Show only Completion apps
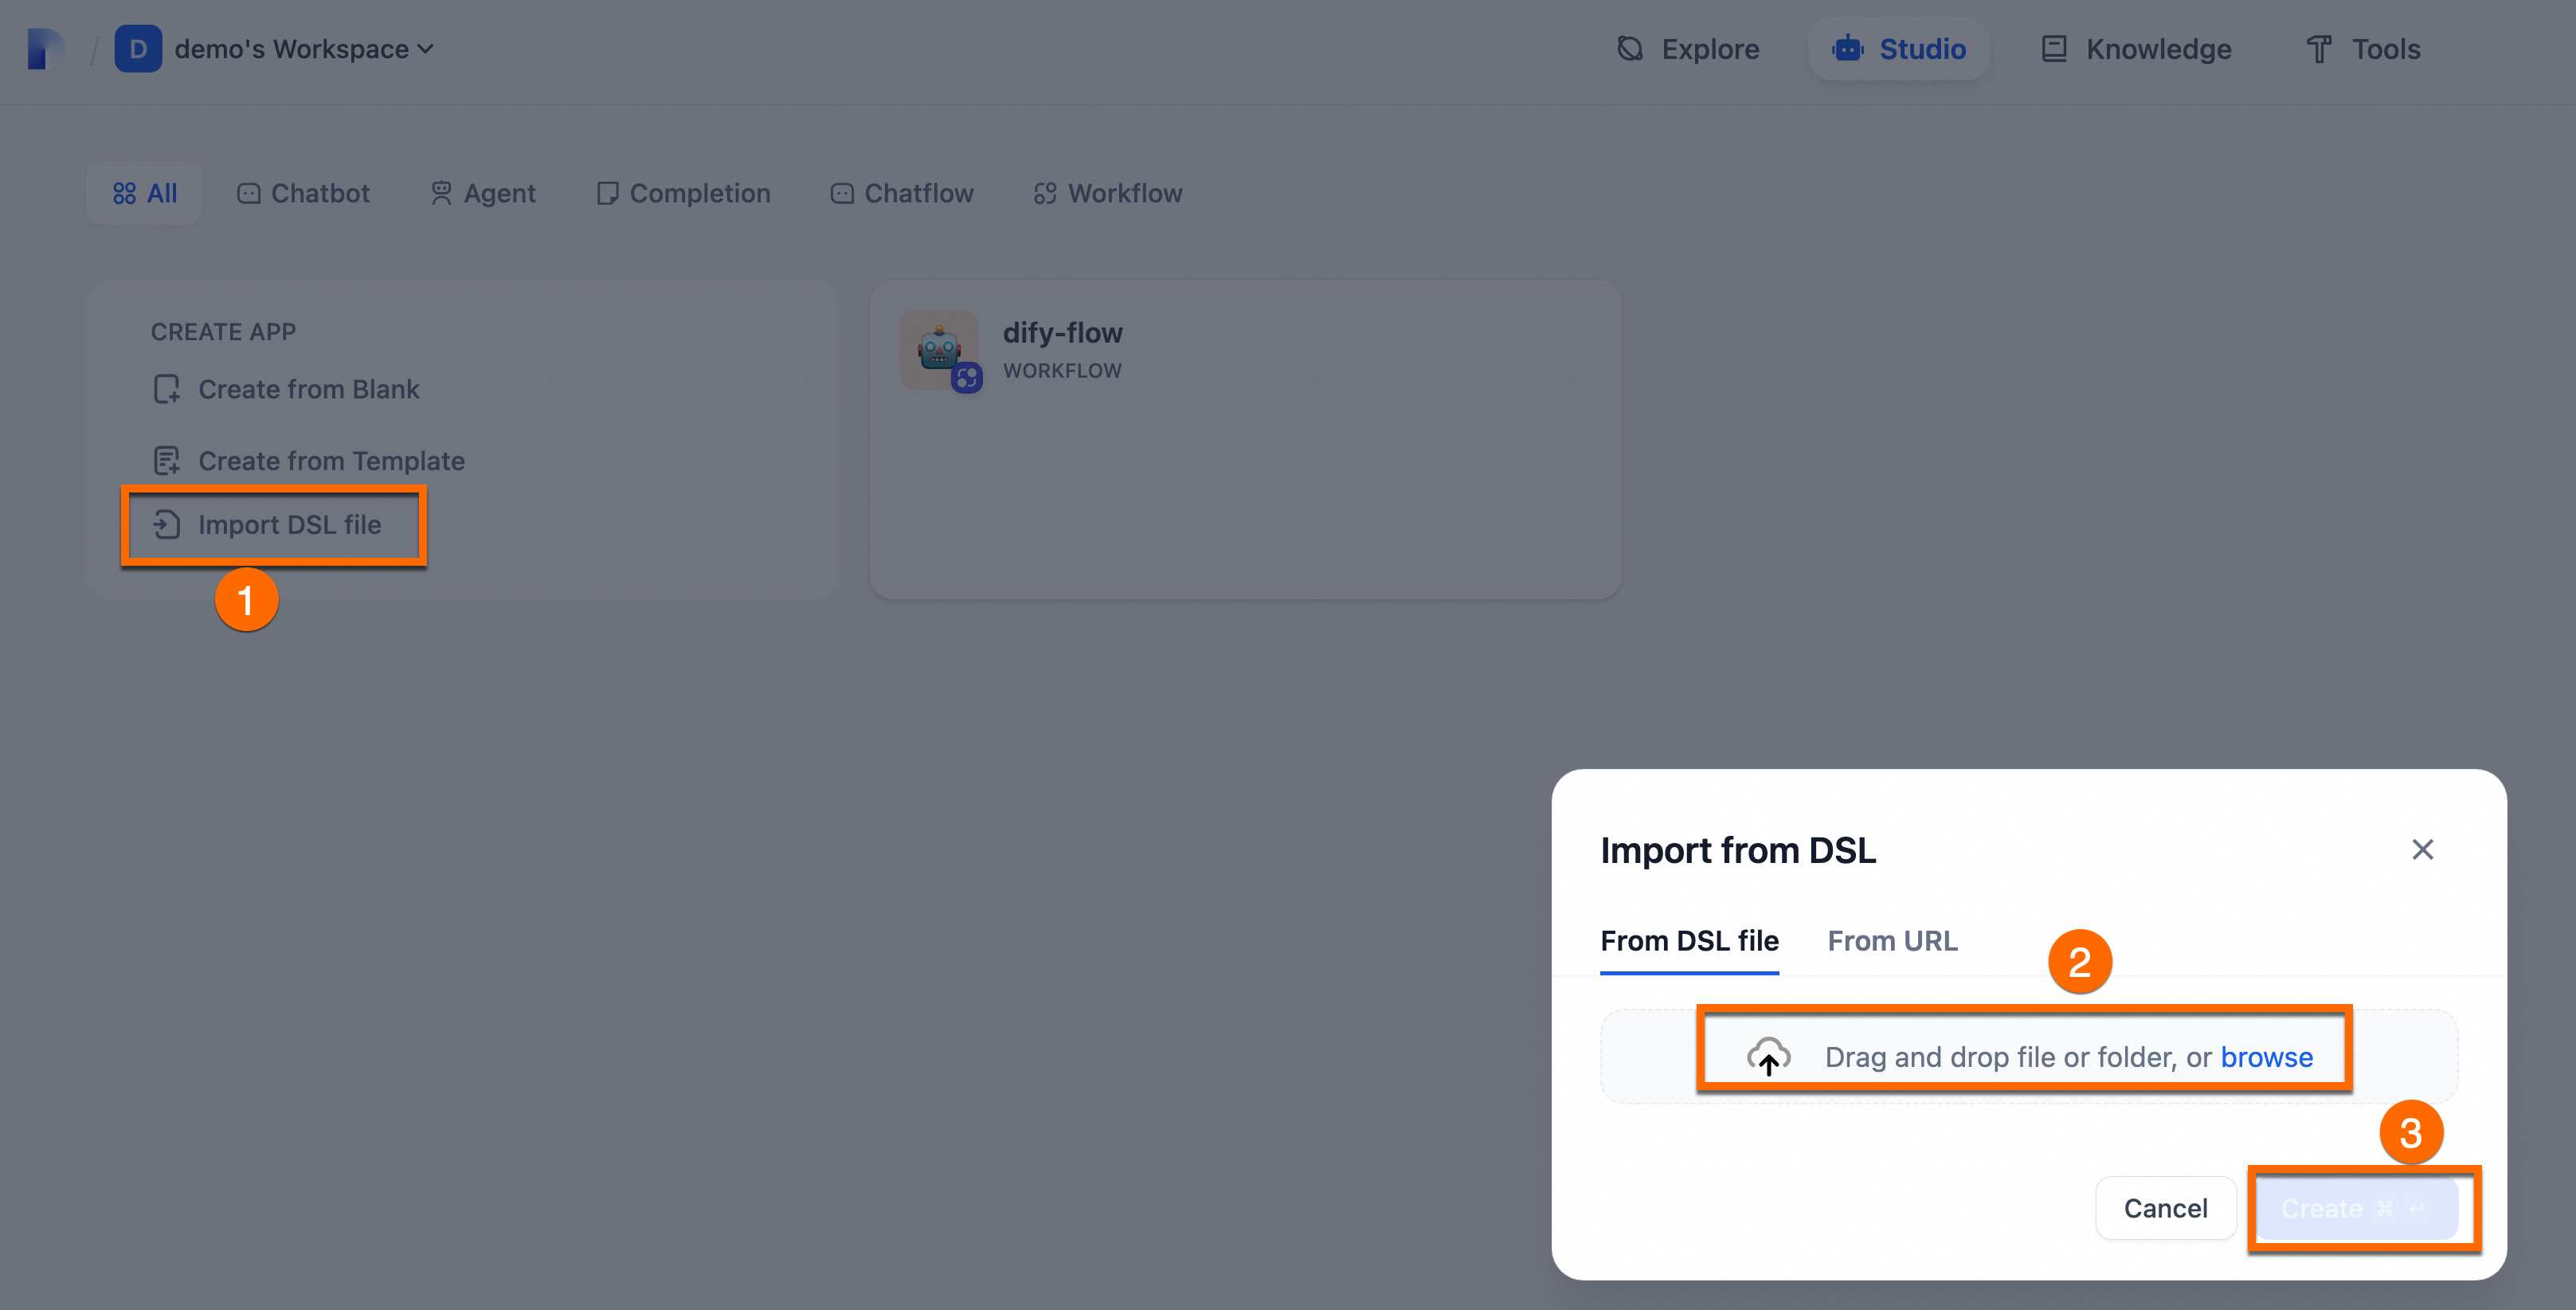2576x1310 pixels. tap(683, 193)
